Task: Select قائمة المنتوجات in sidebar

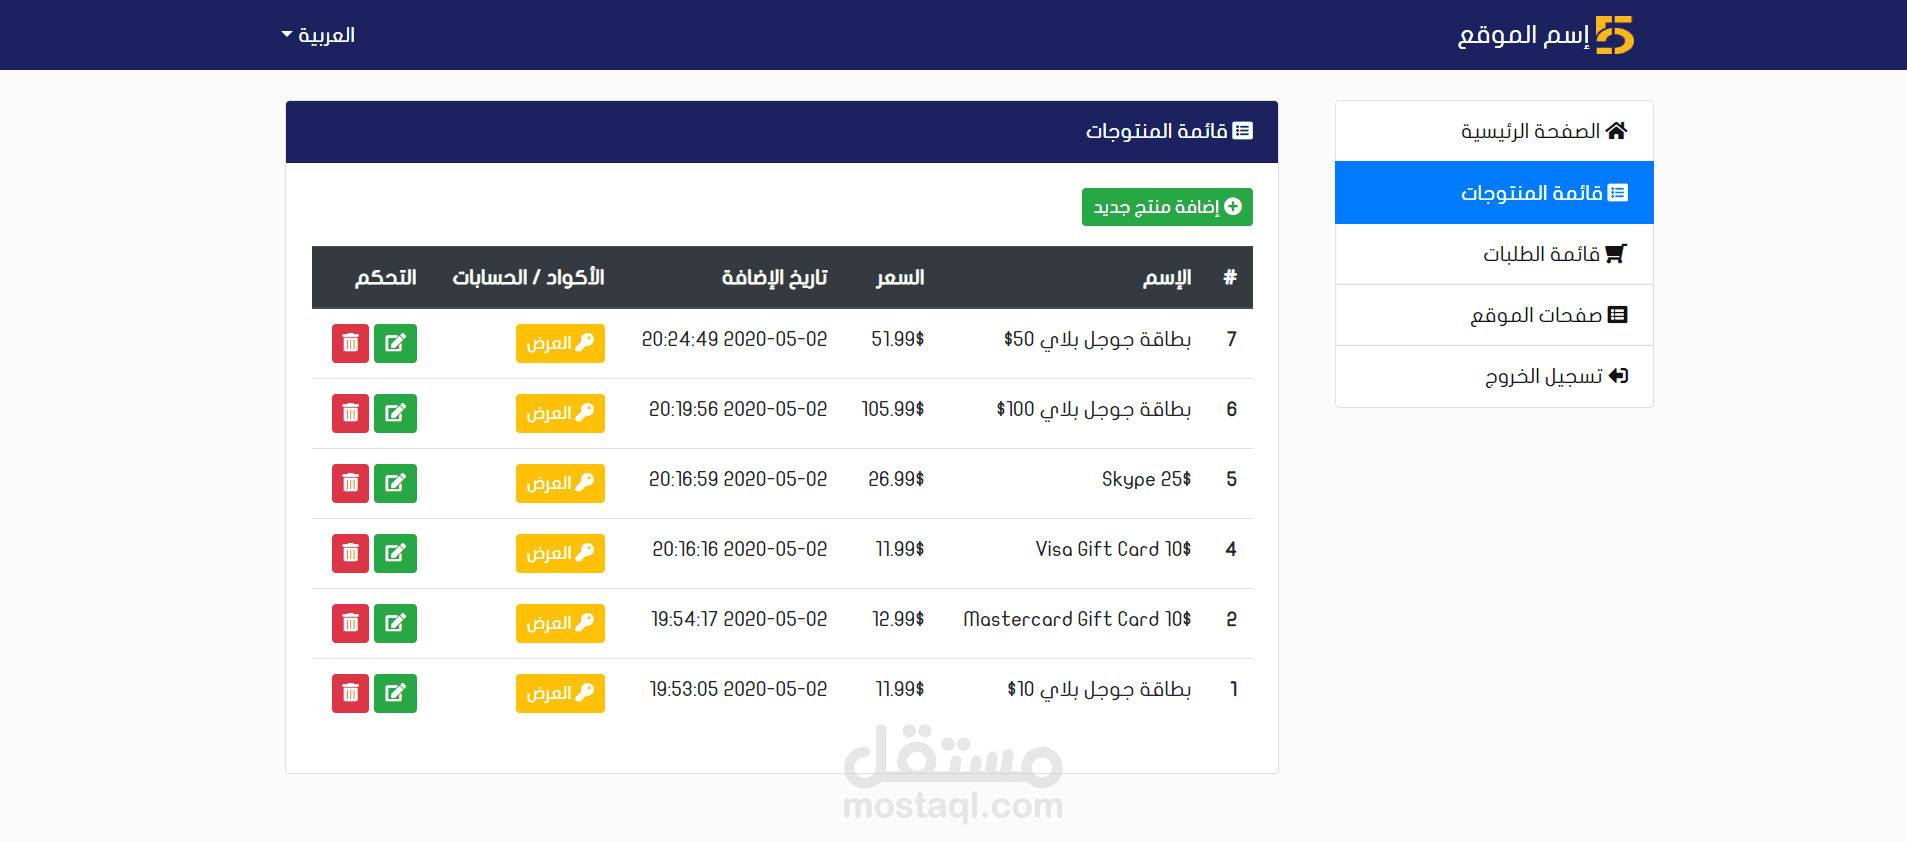Action: (x=1494, y=193)
